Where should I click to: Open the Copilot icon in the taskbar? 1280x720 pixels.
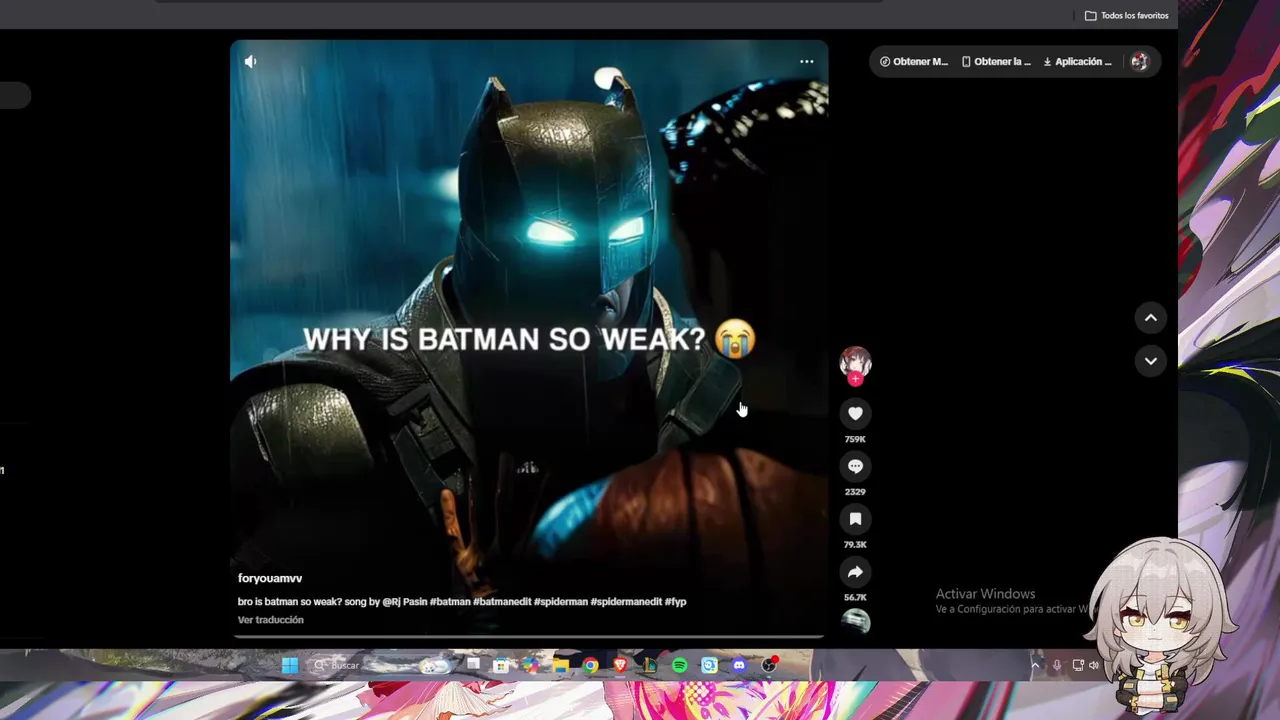[x=531, y=665]
